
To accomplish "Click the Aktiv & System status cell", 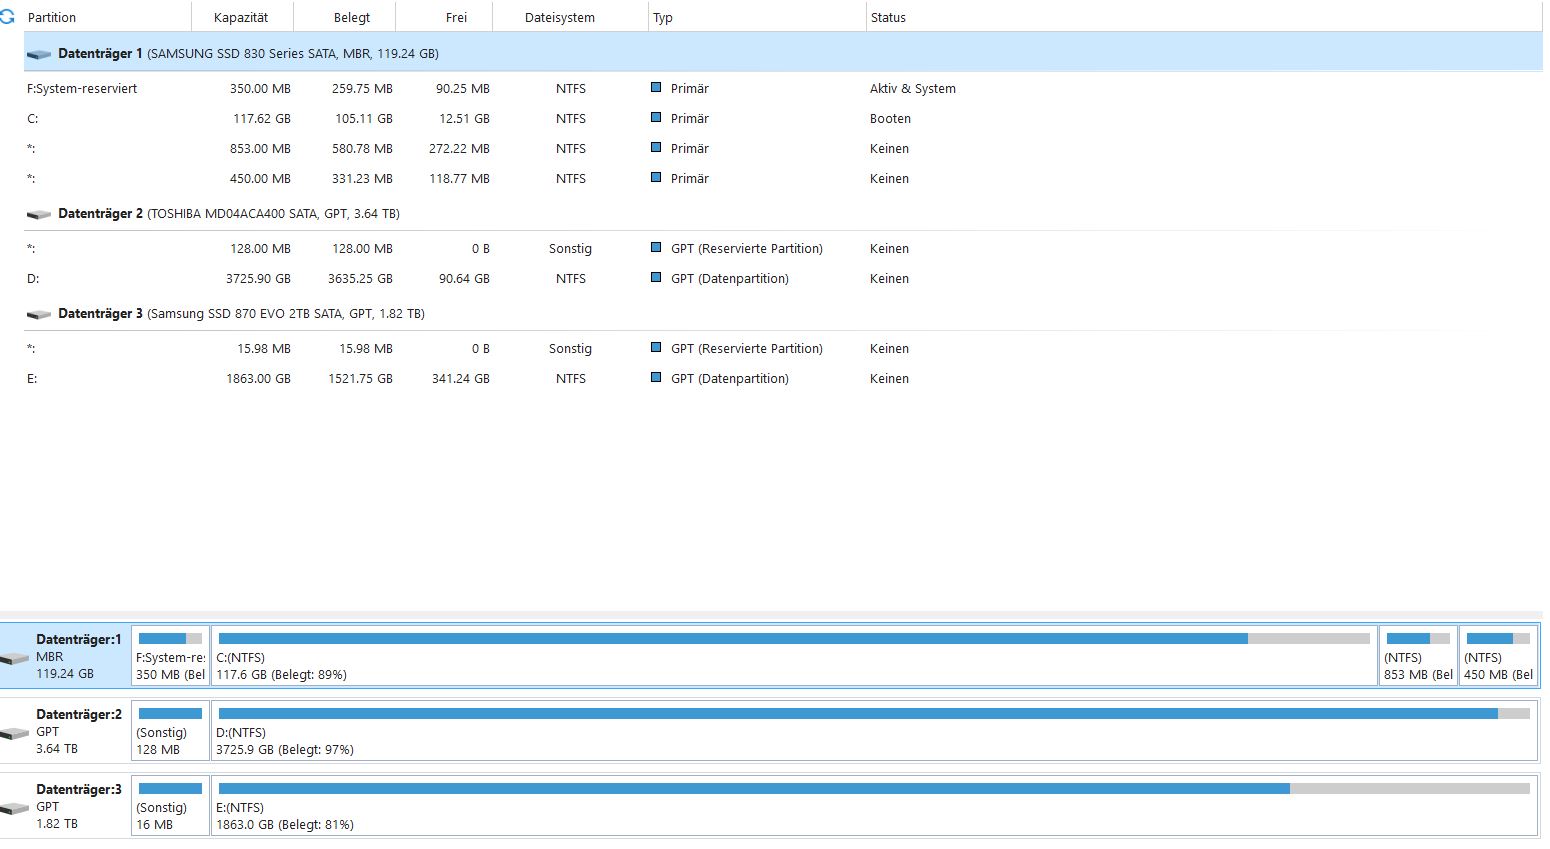I will (x=912, y=88).
